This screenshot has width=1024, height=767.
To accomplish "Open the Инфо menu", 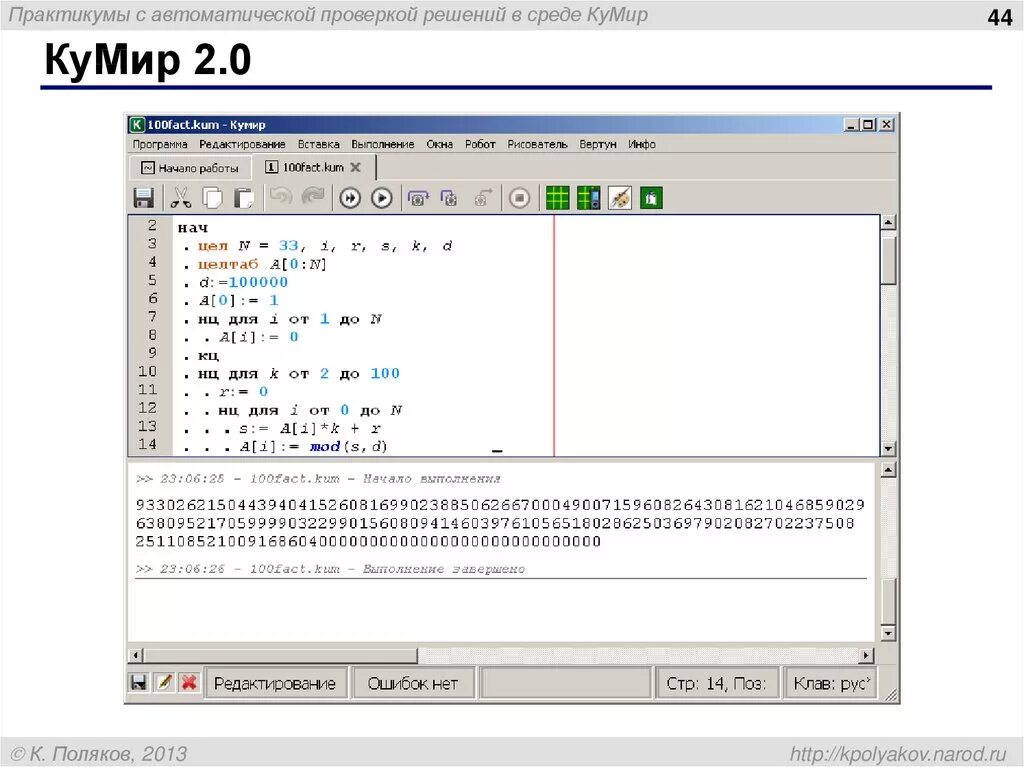I will point(642,144).
